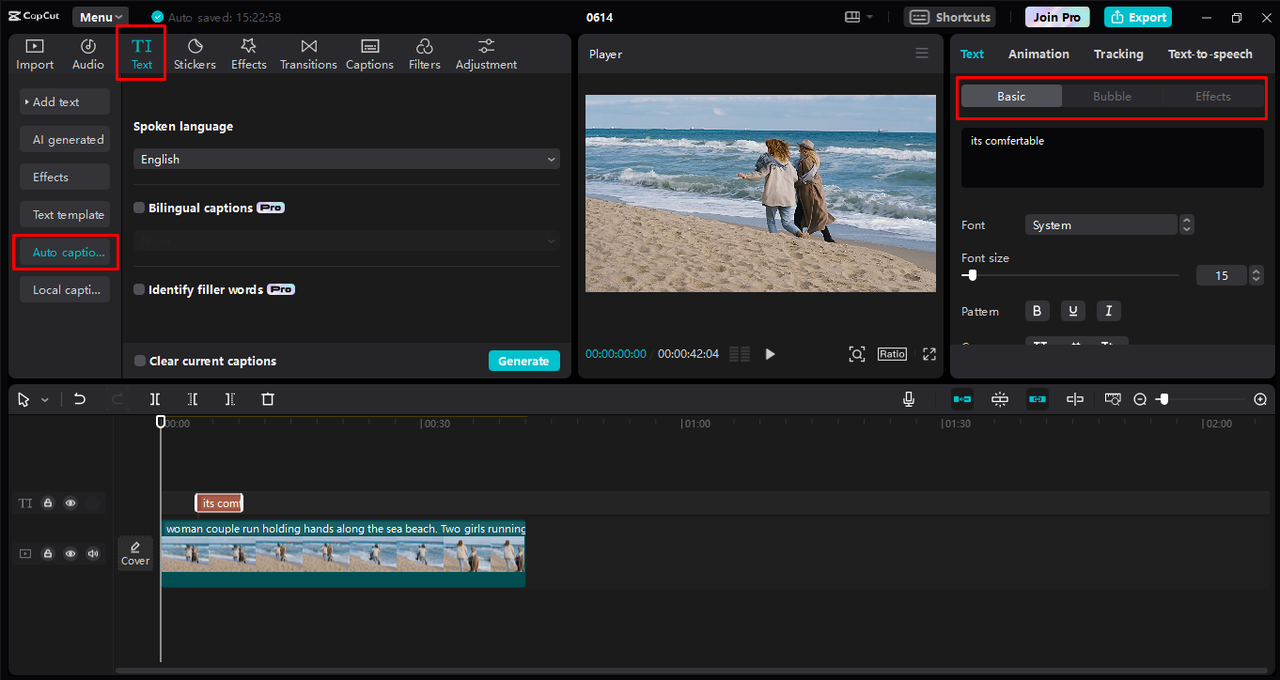Select the Effects sub-tab in text panel
This screenshot has width=1280, height=680.
coord(1213,96)
